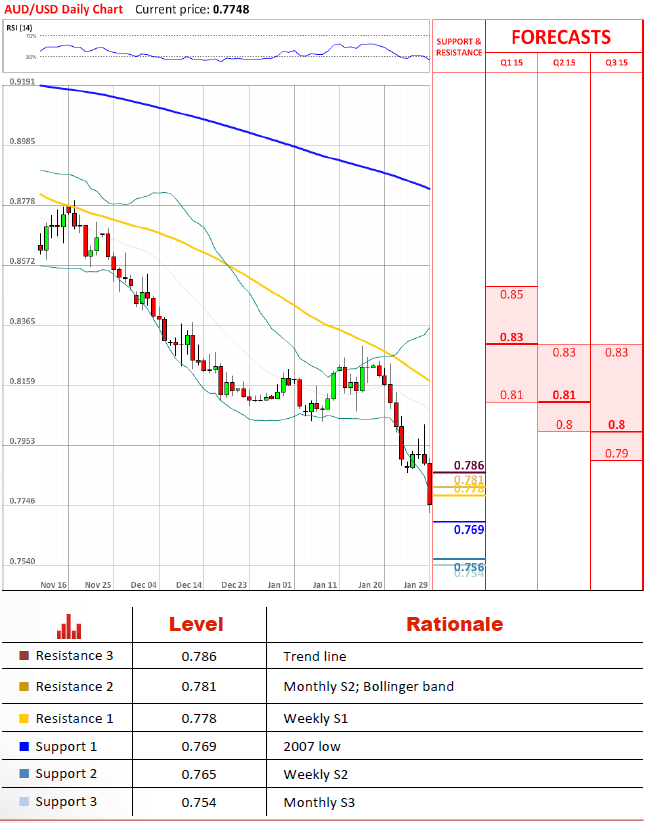The width and height of the screenshot is (646, 823).
Task: Click the bold 0.83 forecast in Q1 15
Action: coord(511,337)
